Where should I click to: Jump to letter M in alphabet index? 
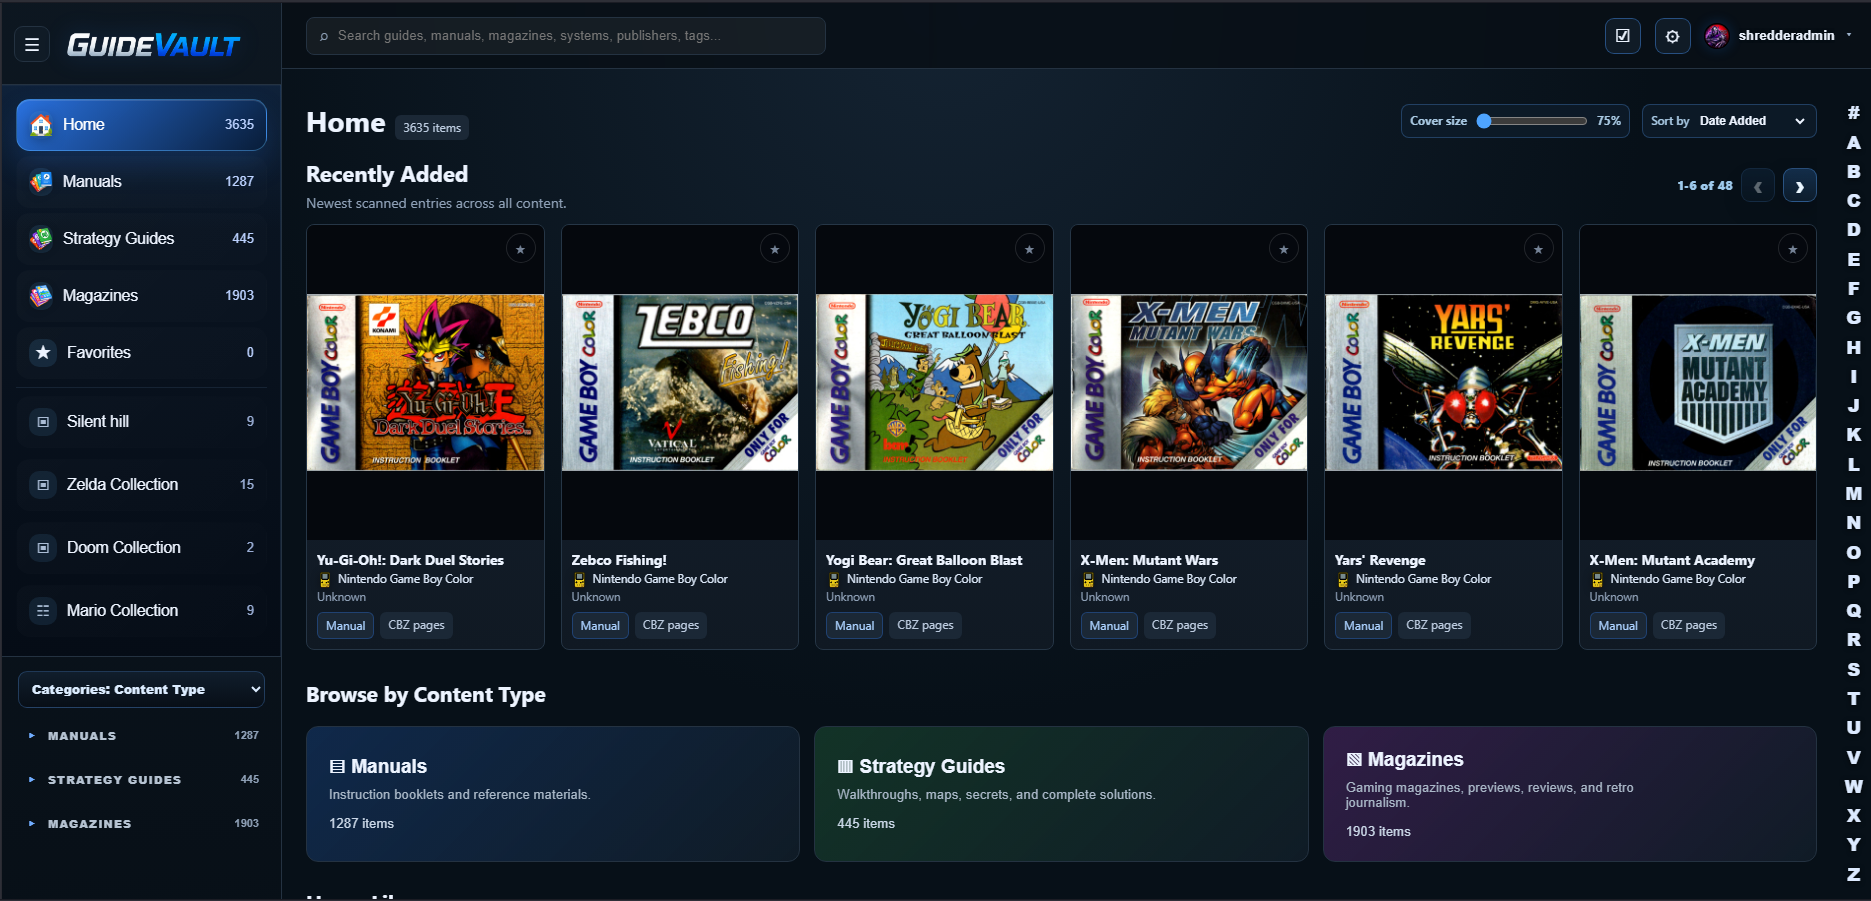1853,494
